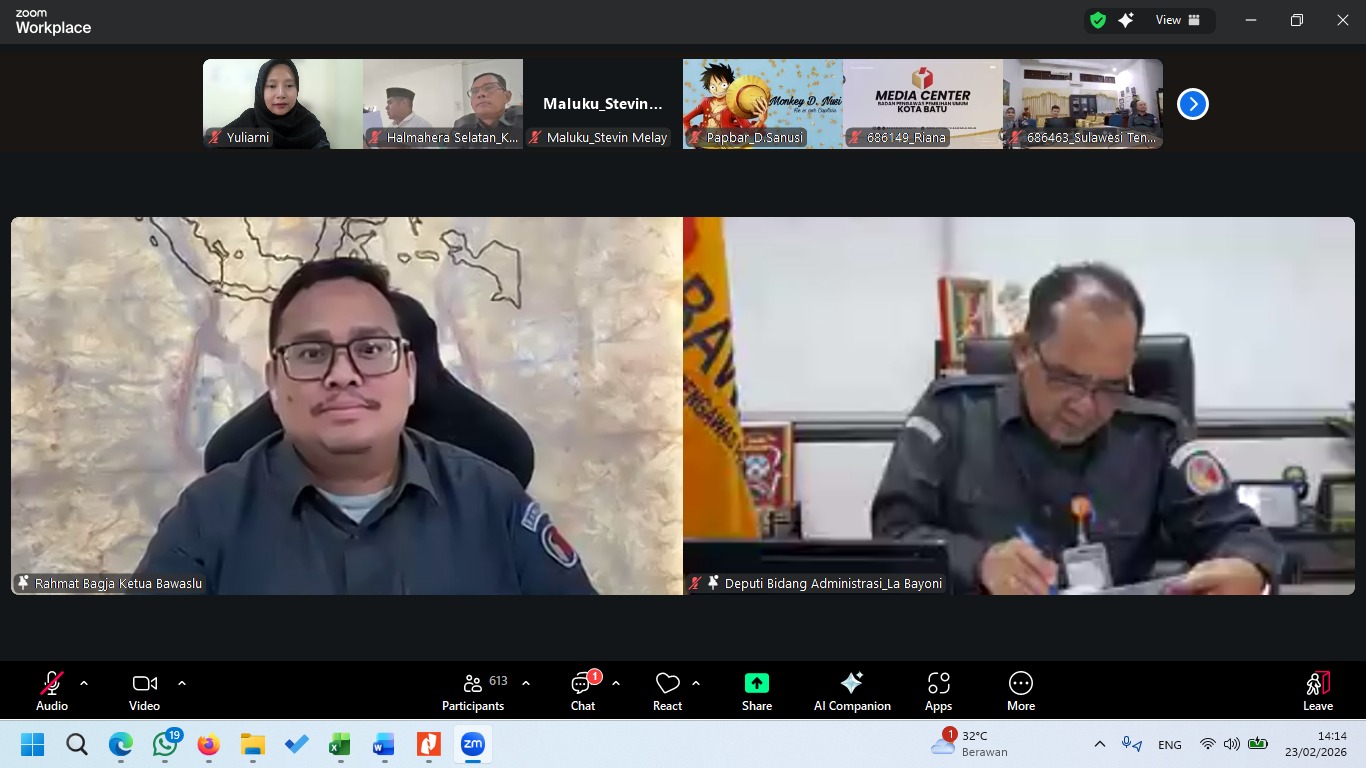Click the React heart icon
The width and height of the screenshot is (1366, 768).
pyautogui.click(x=667, y=683)
